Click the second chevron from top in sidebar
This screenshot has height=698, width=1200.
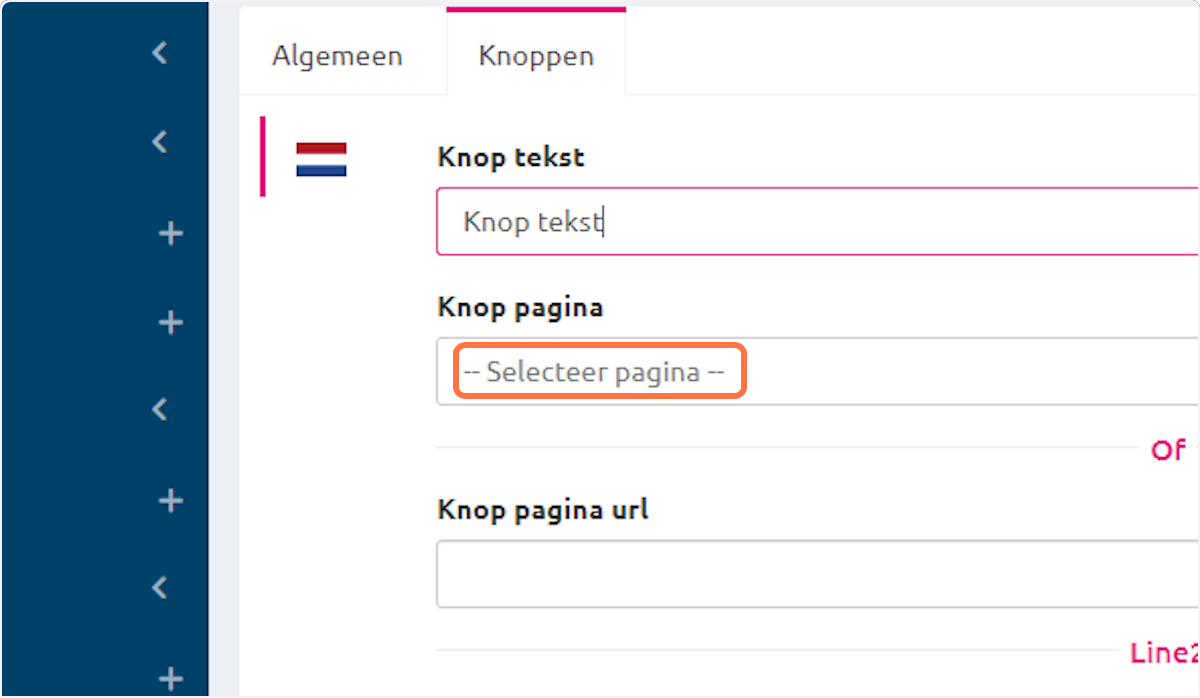tap(160, 143)
